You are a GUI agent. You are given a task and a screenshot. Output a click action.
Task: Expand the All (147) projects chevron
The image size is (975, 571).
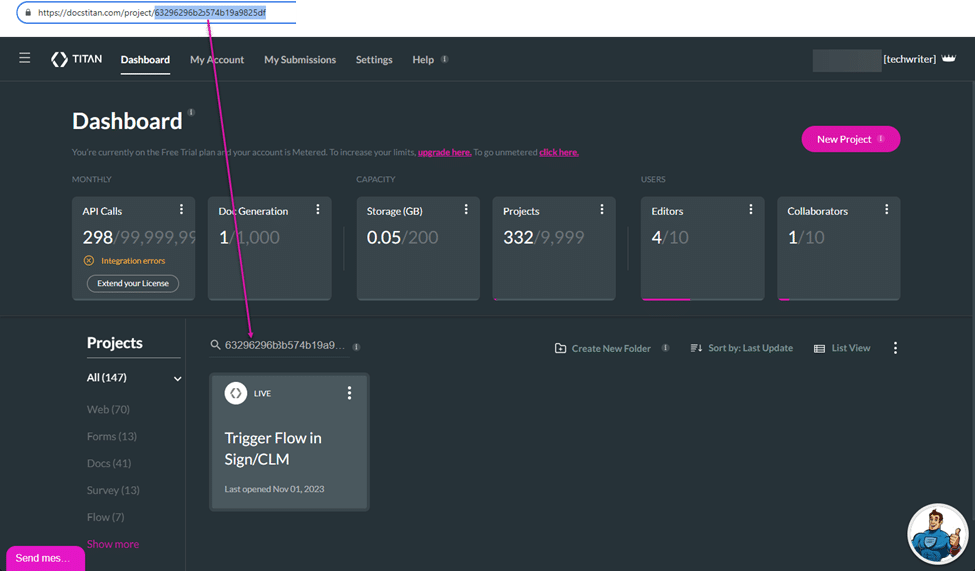[177, 378]
